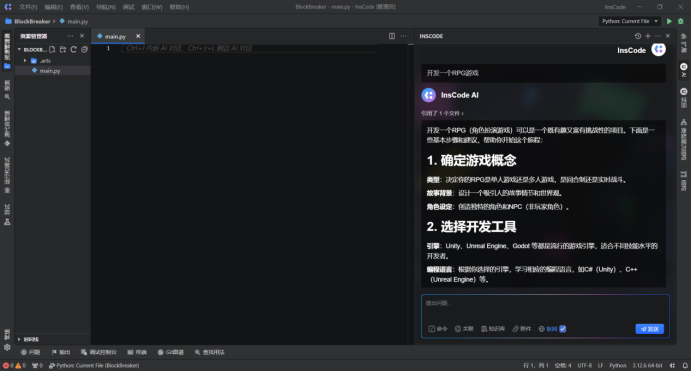The height and width of the screenshot is (371, 692).
Task: Close the explorer side panel
Action: point(82,36)
